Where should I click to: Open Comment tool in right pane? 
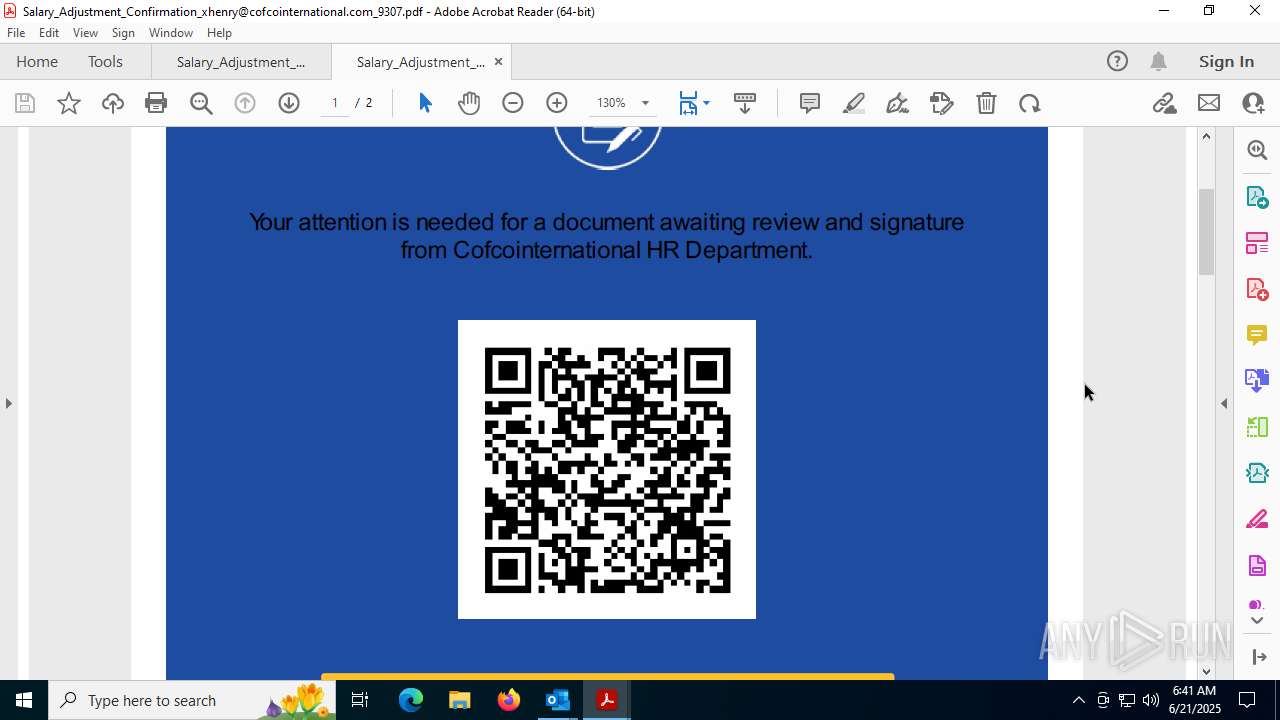pos(1257,335)
